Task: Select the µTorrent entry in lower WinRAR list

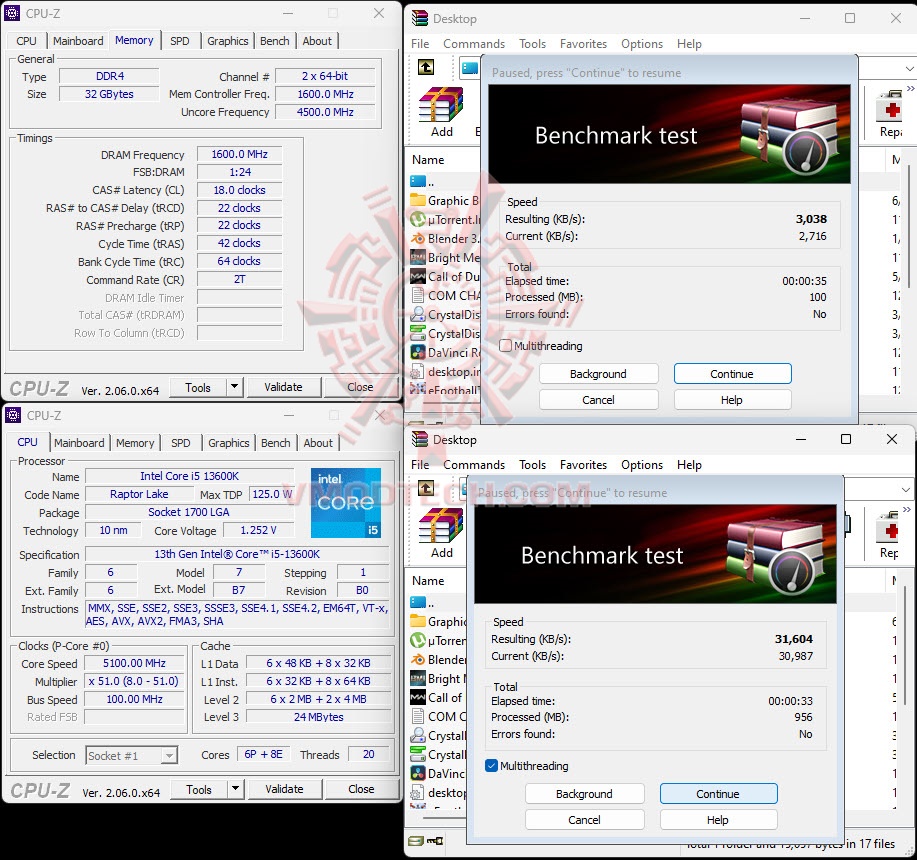Action: pos(438,641)
